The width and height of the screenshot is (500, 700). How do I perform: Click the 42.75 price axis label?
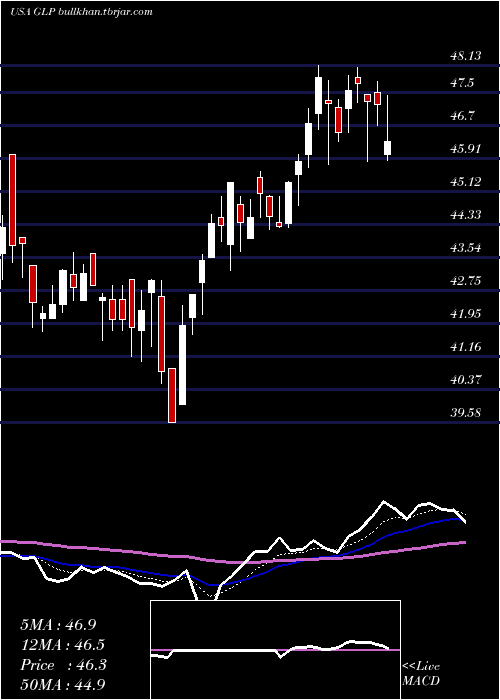click(x=466, y=281)
